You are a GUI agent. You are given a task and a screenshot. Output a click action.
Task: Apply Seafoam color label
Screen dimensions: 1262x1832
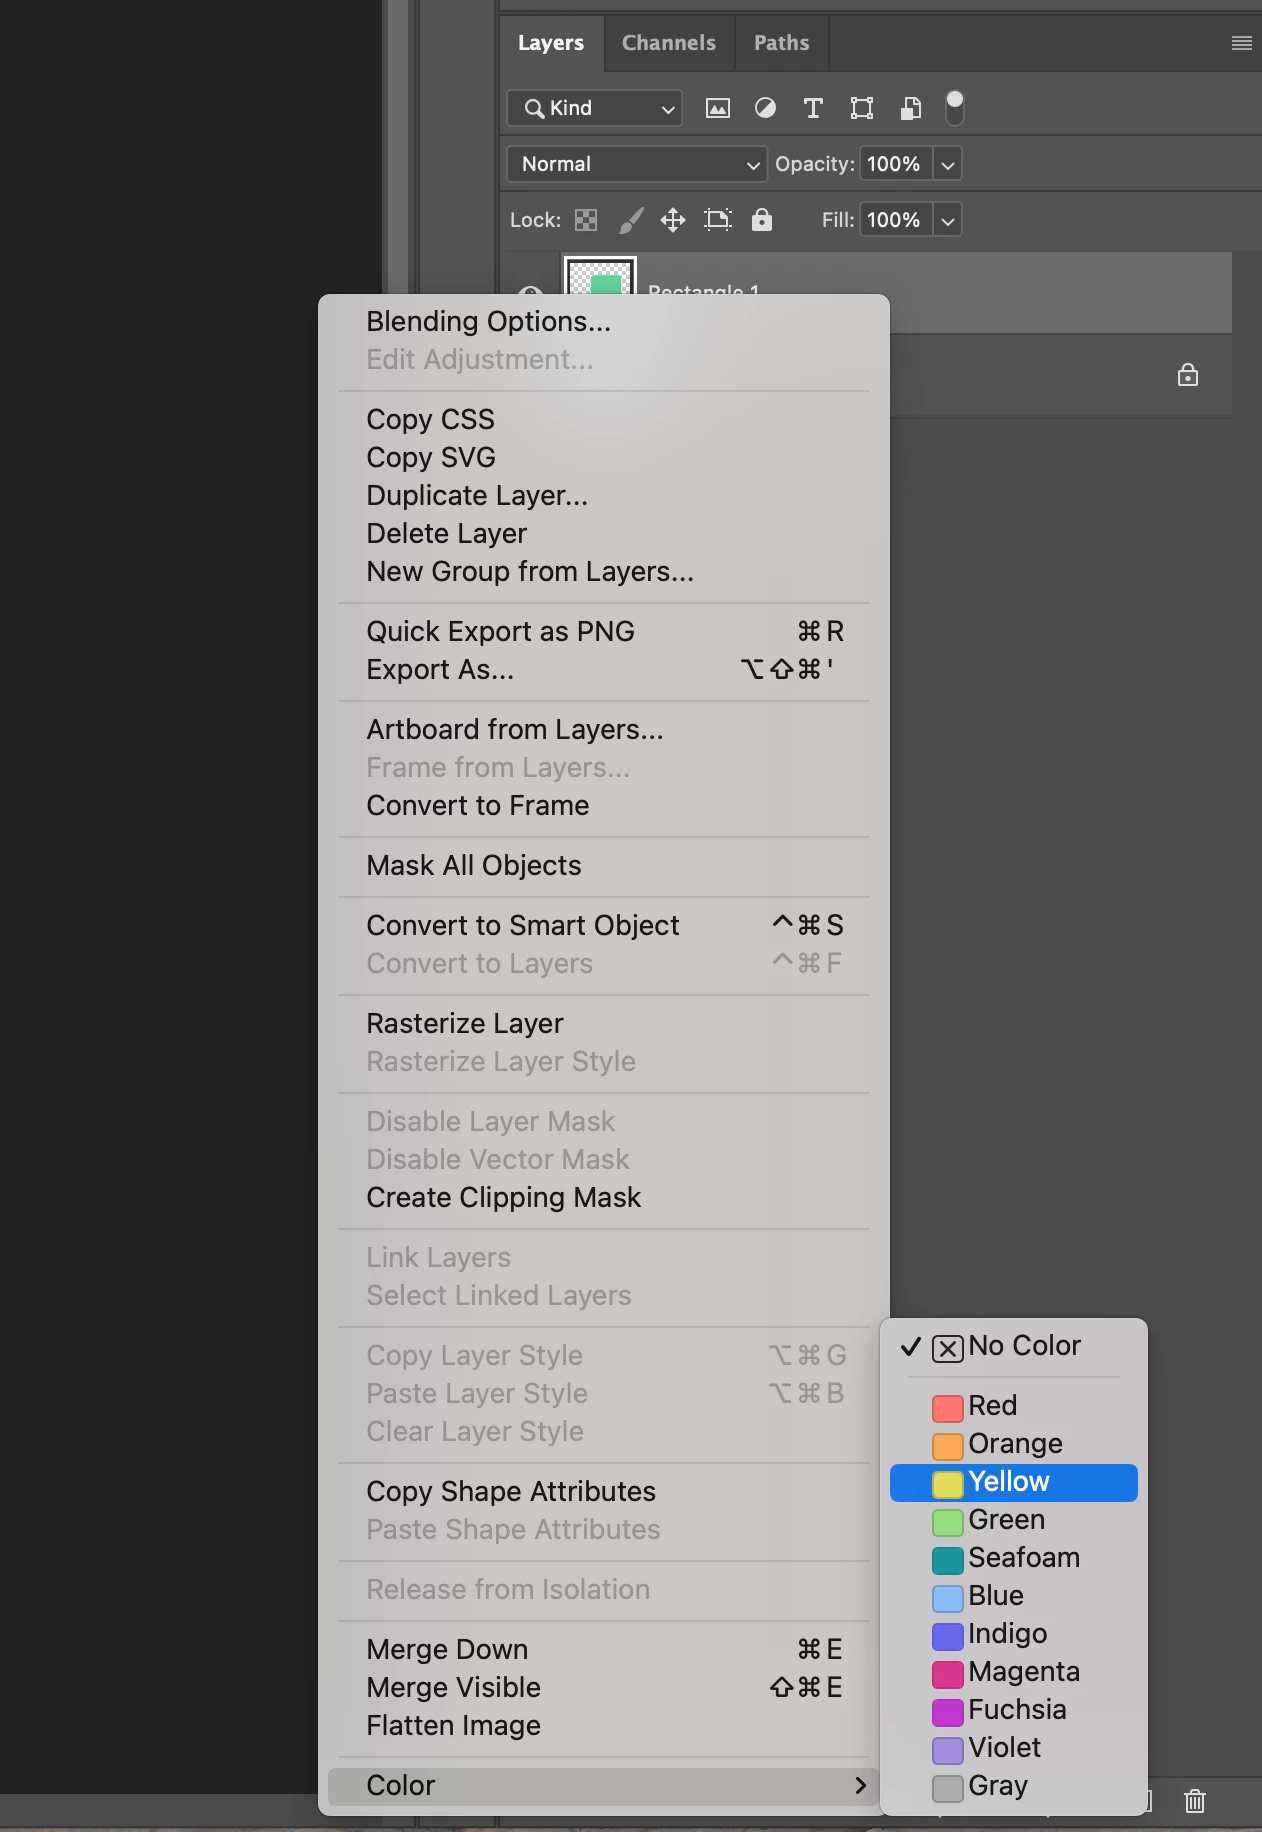coord(1014,1558)
